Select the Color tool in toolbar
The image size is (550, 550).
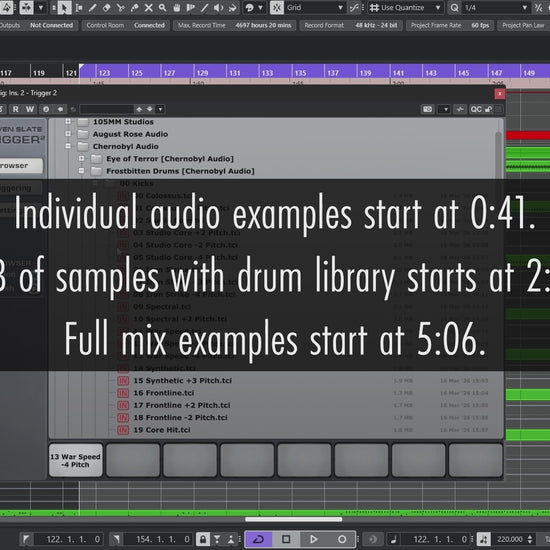pos(232,7)
